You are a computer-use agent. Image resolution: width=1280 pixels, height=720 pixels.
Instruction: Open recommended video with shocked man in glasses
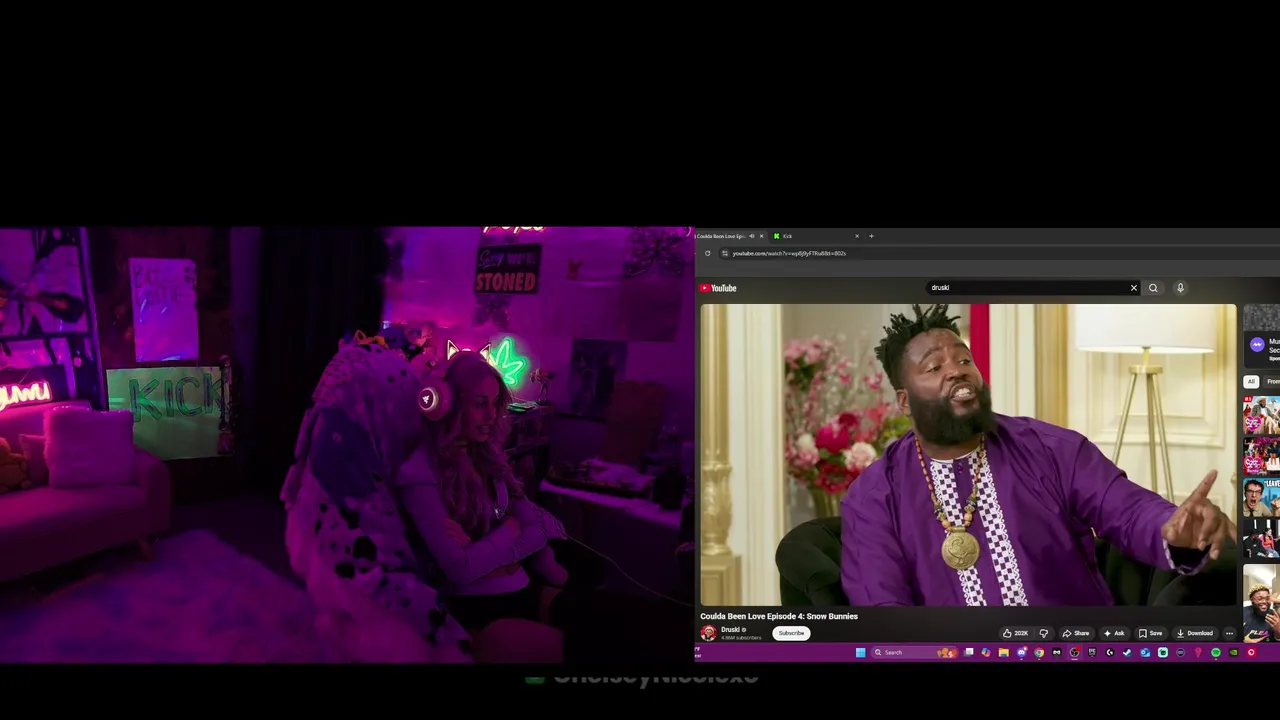(x=1262, y=497)
